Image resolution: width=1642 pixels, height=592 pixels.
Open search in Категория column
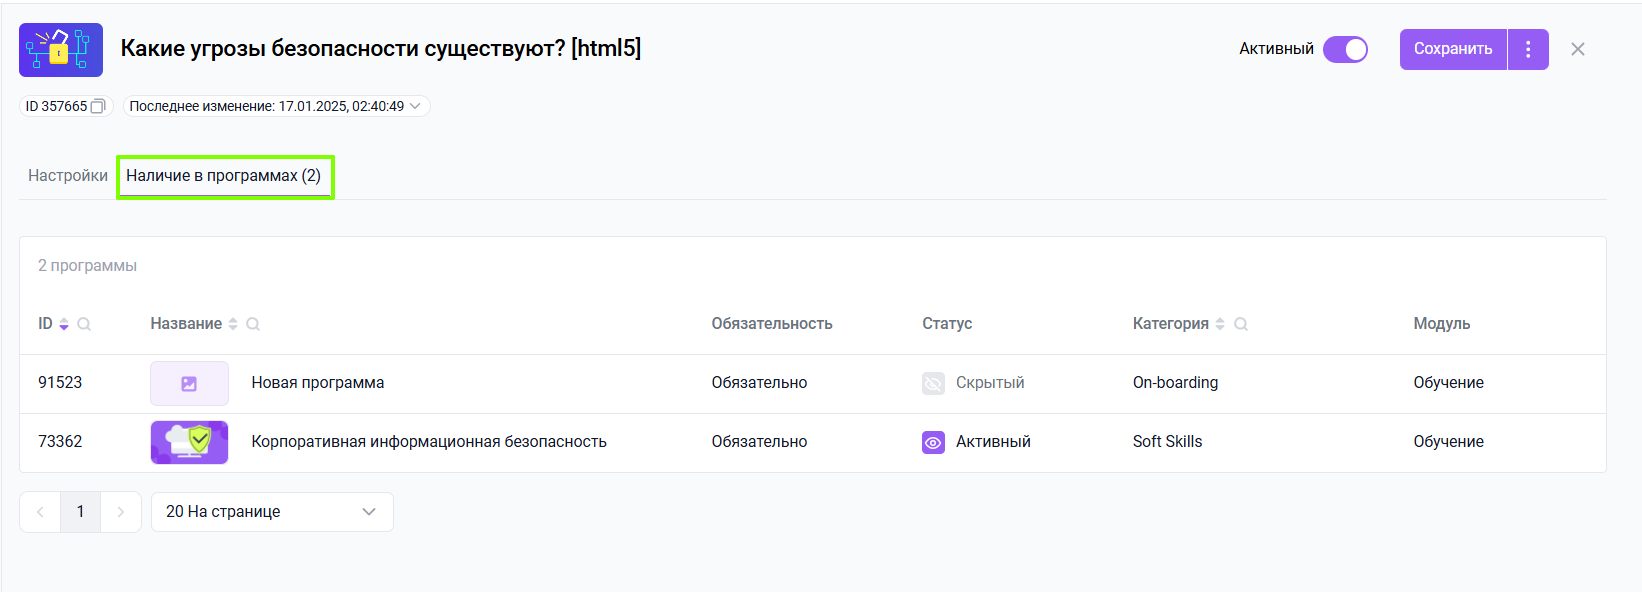click(x=1241, y=324)
